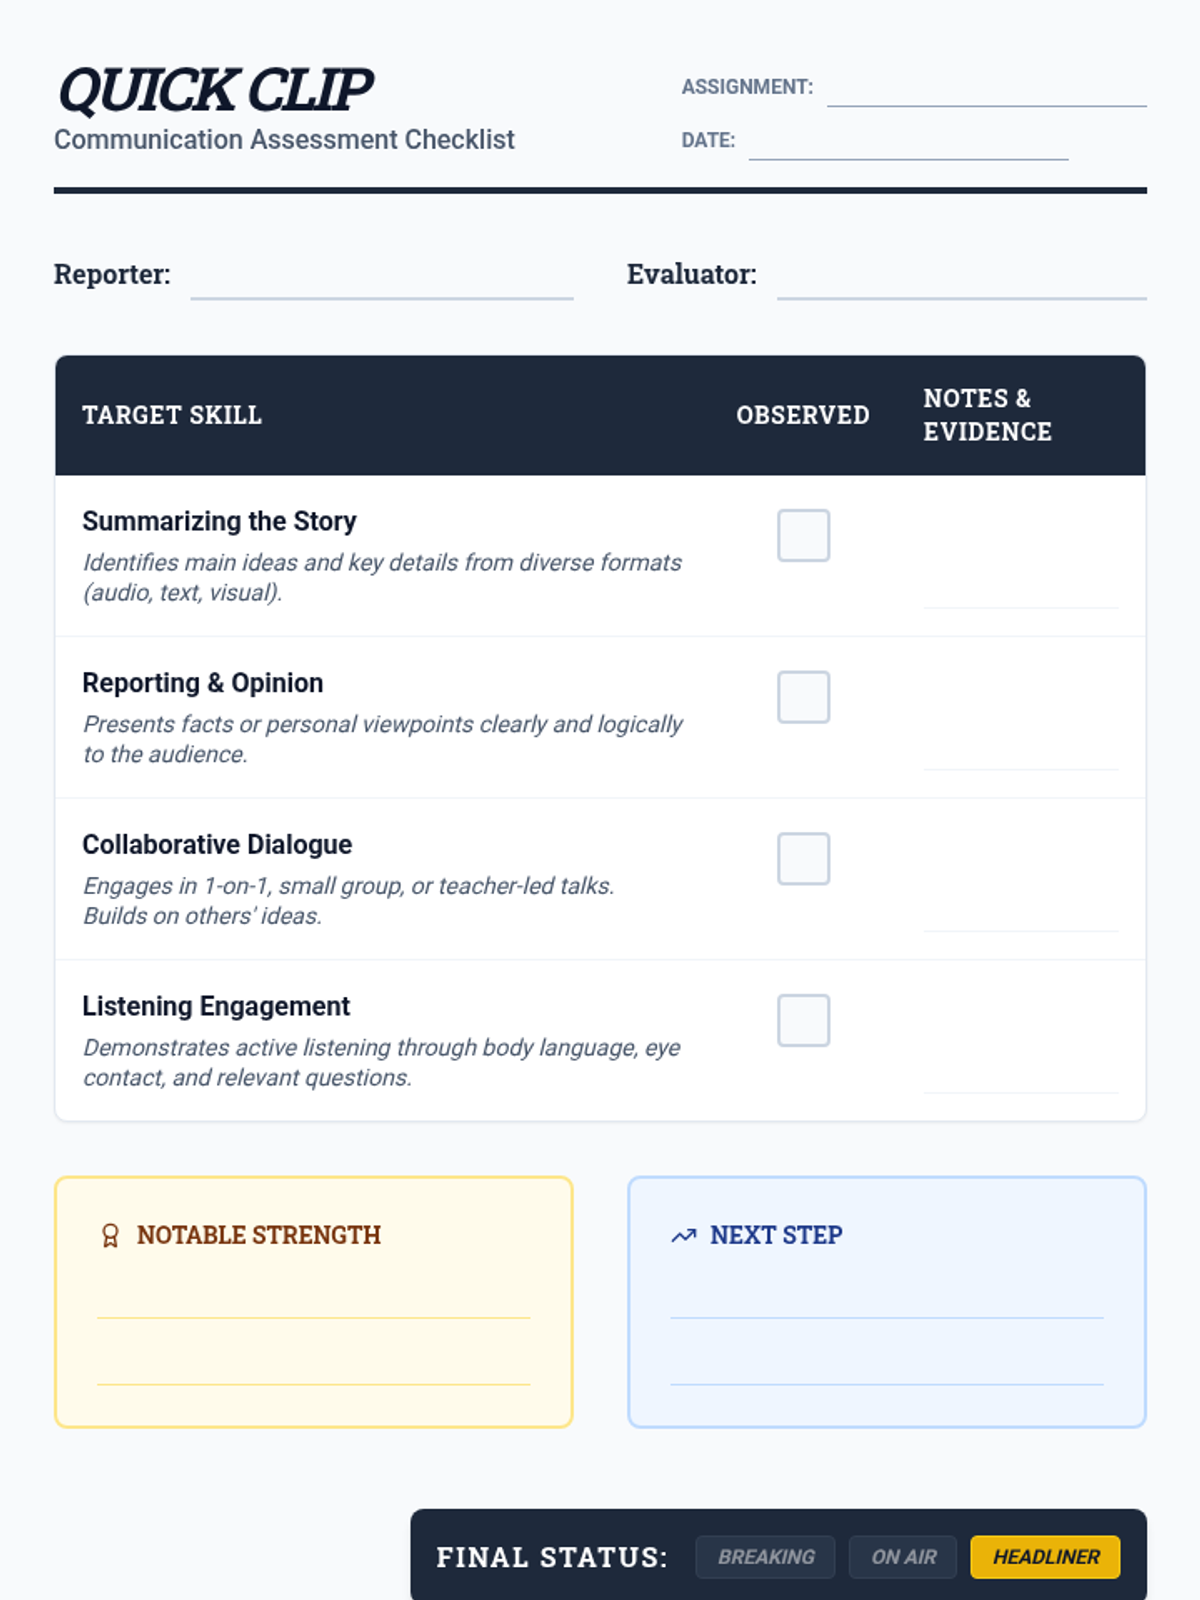Click the Assignment input line
Viewport: 1200px width, 1600px height.
tap(986, 90)
